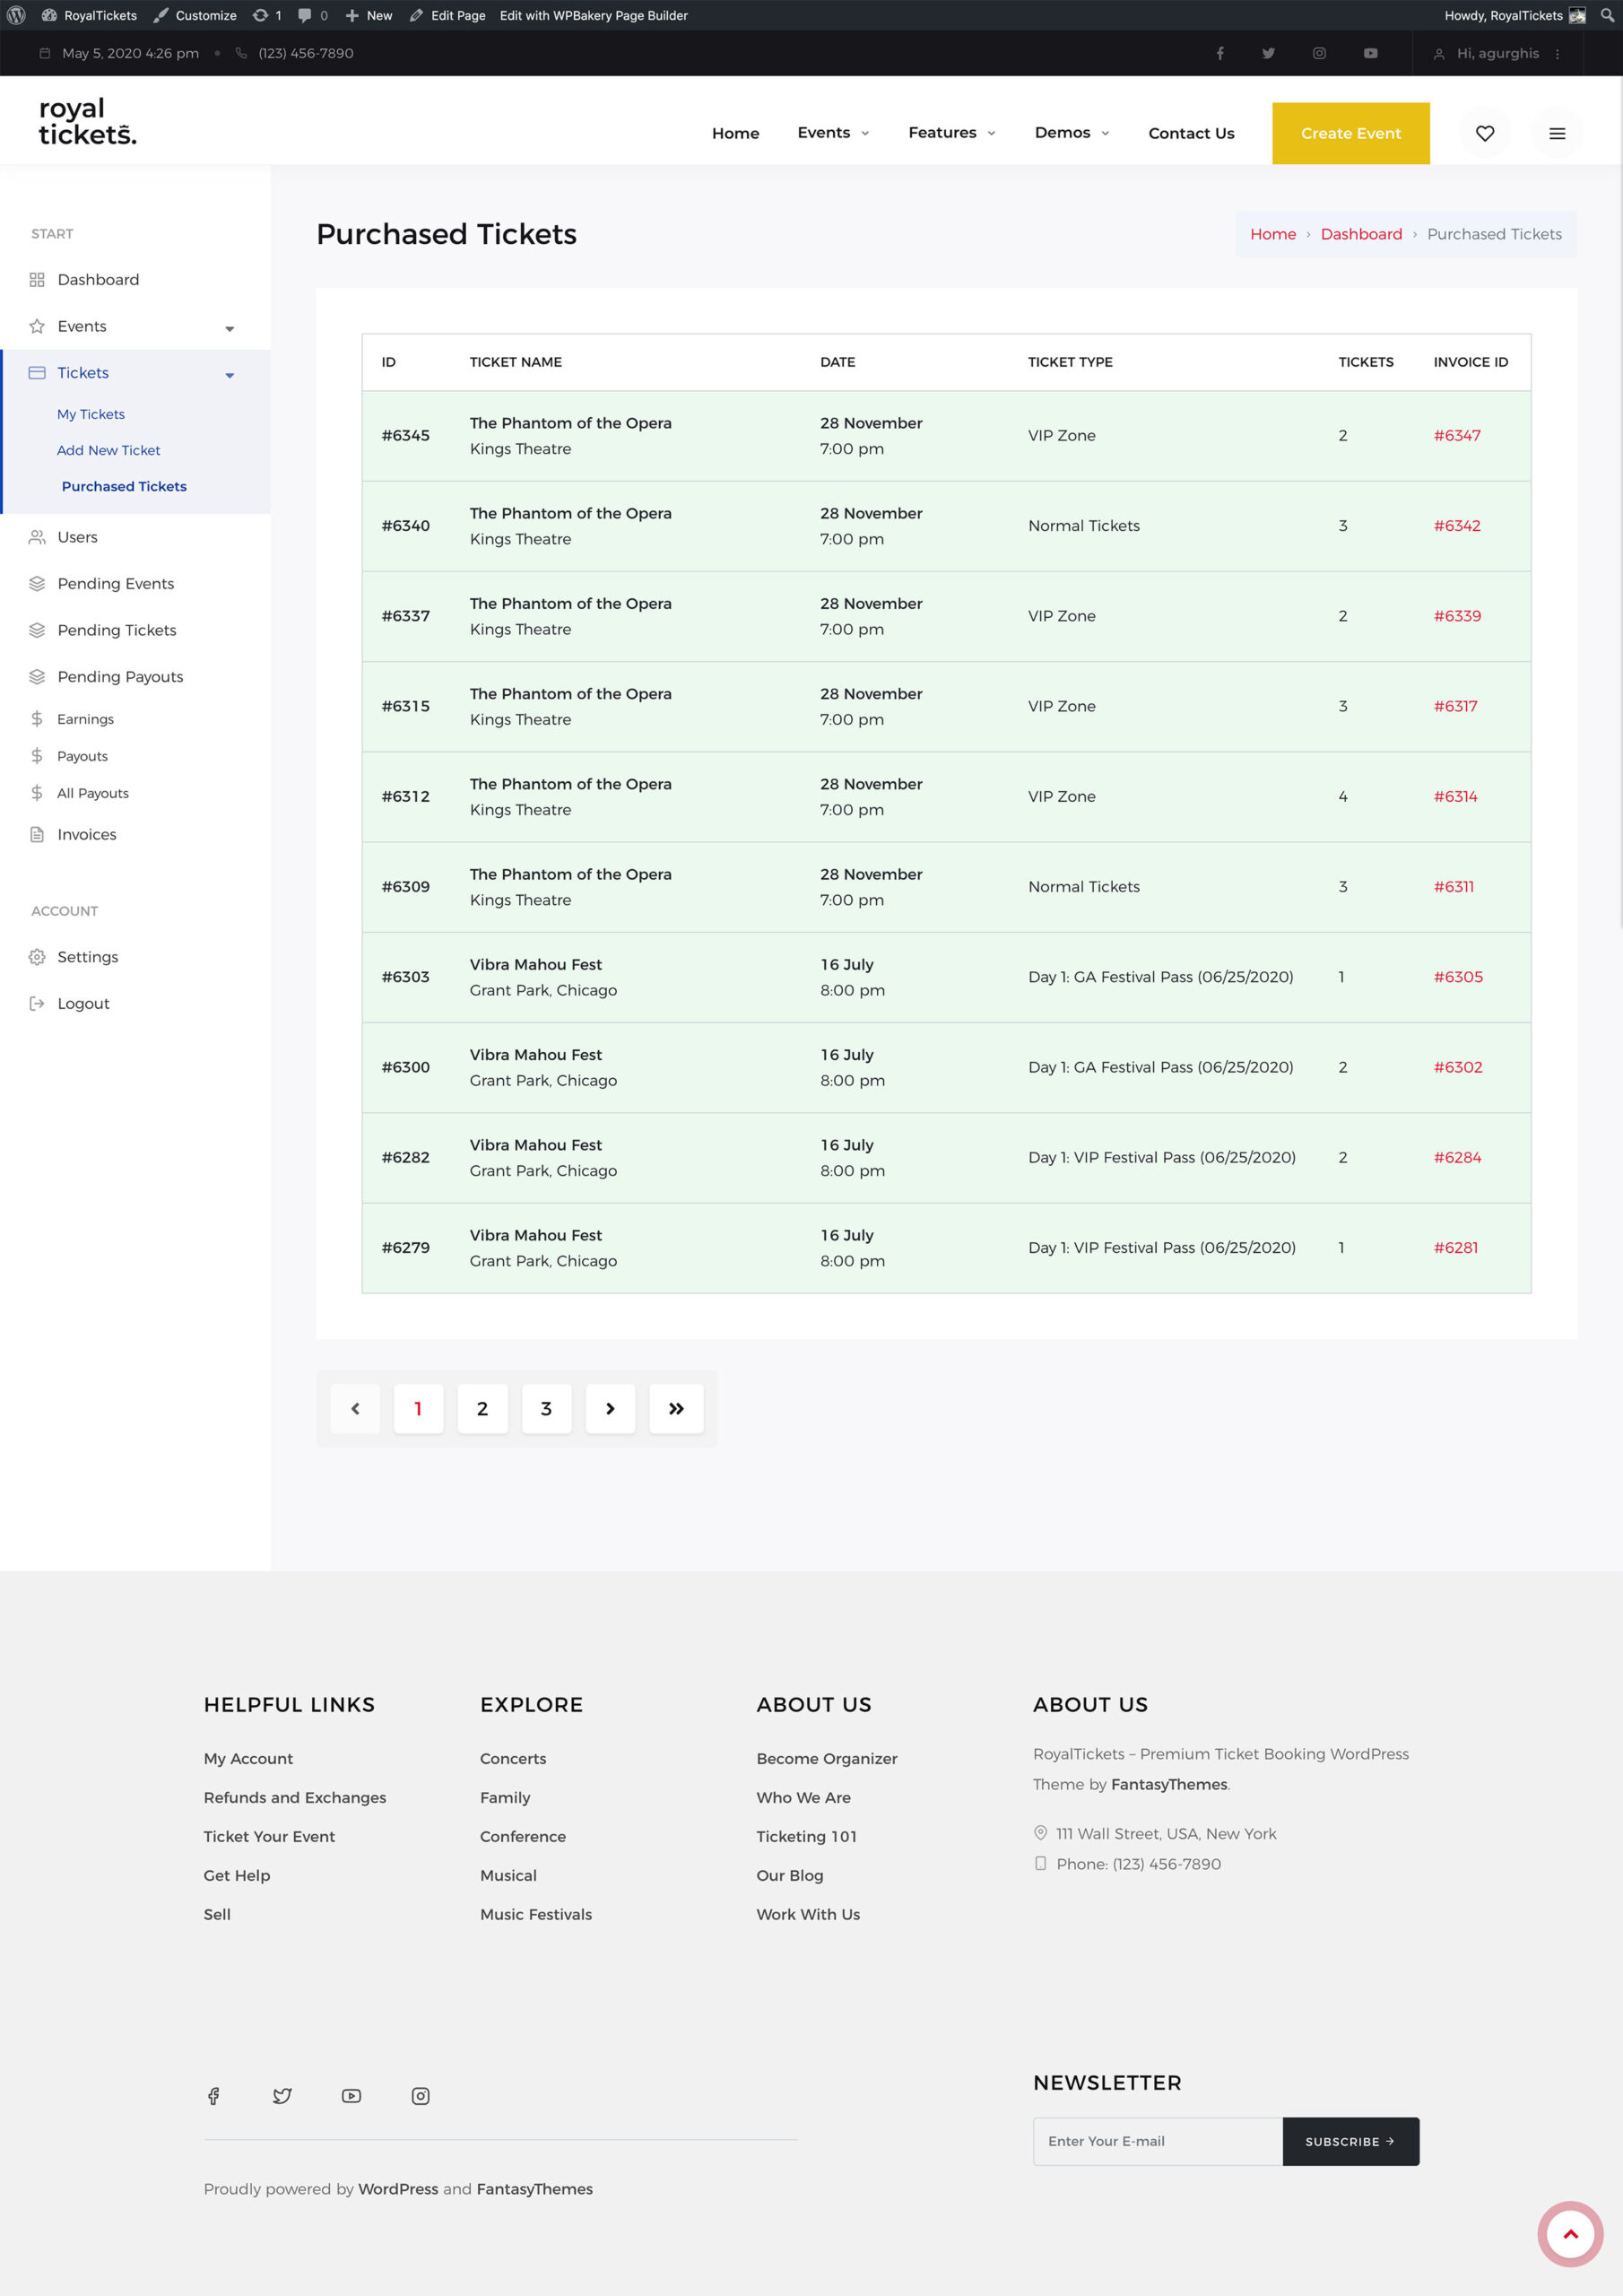Screen dimensions: 1623x2296
Task: Click the WordPress logo in admin bar
Action: click(16, 15)
